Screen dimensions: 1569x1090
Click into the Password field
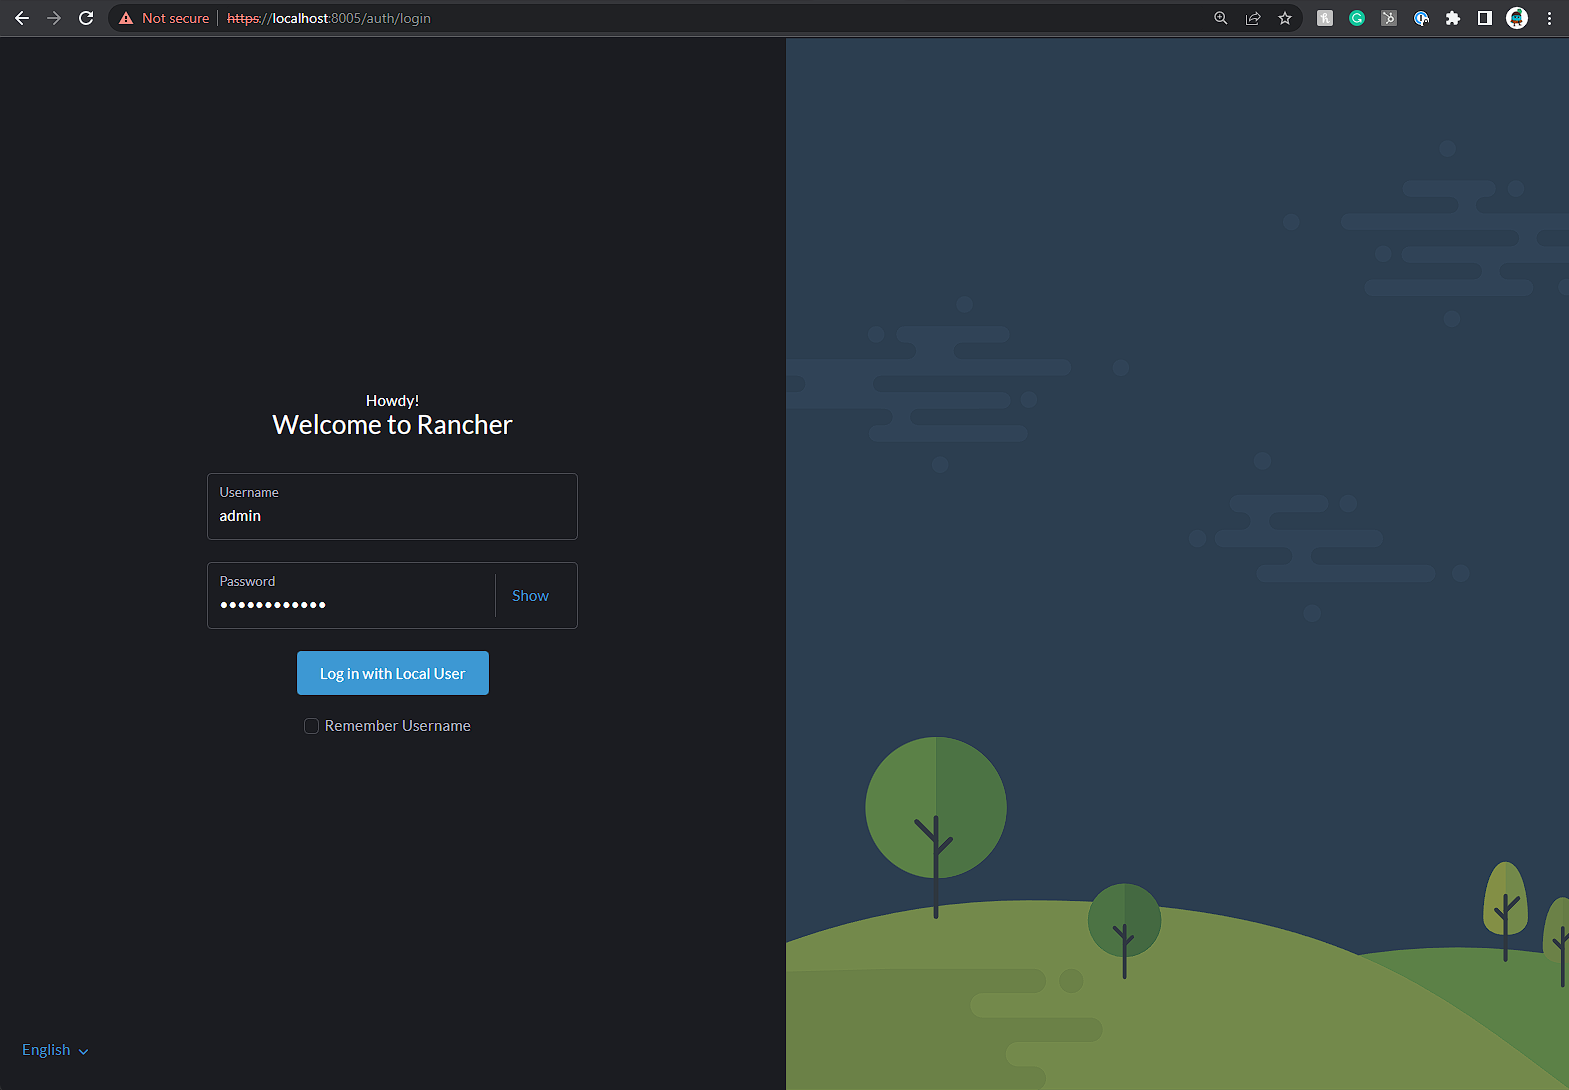350,604
